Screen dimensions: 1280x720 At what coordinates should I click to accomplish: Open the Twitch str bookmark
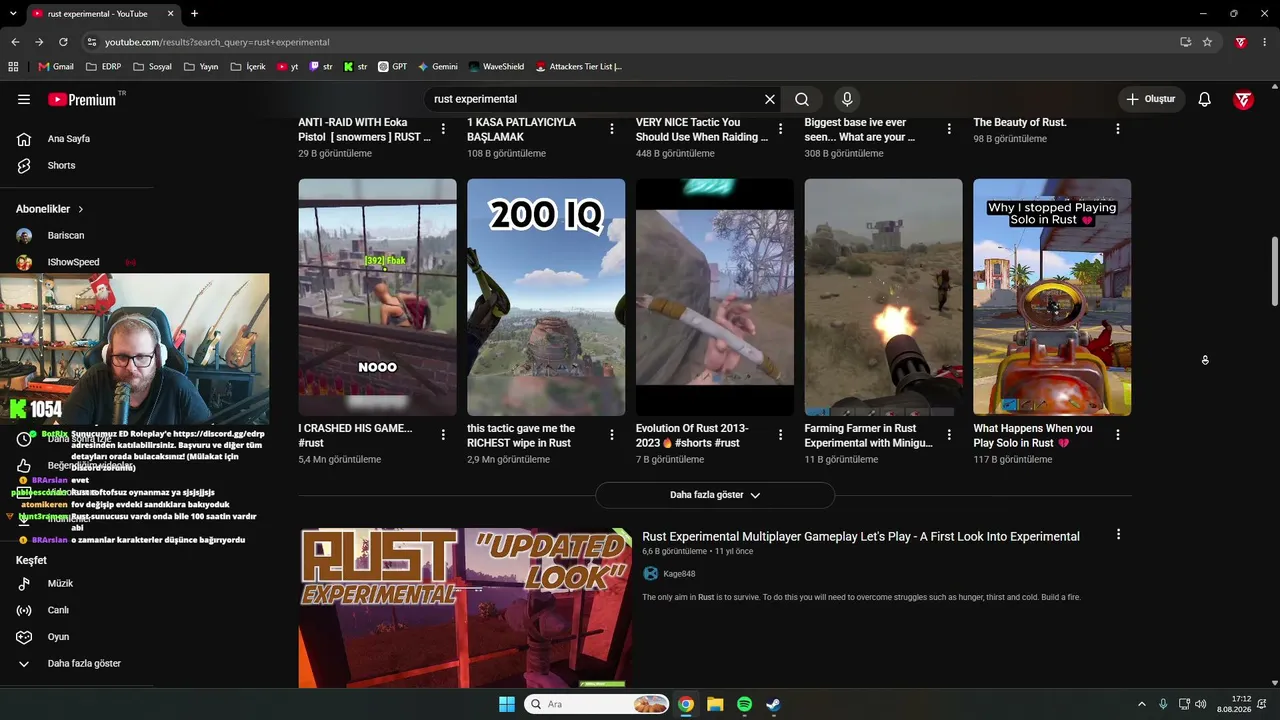(x=321, y=67)
